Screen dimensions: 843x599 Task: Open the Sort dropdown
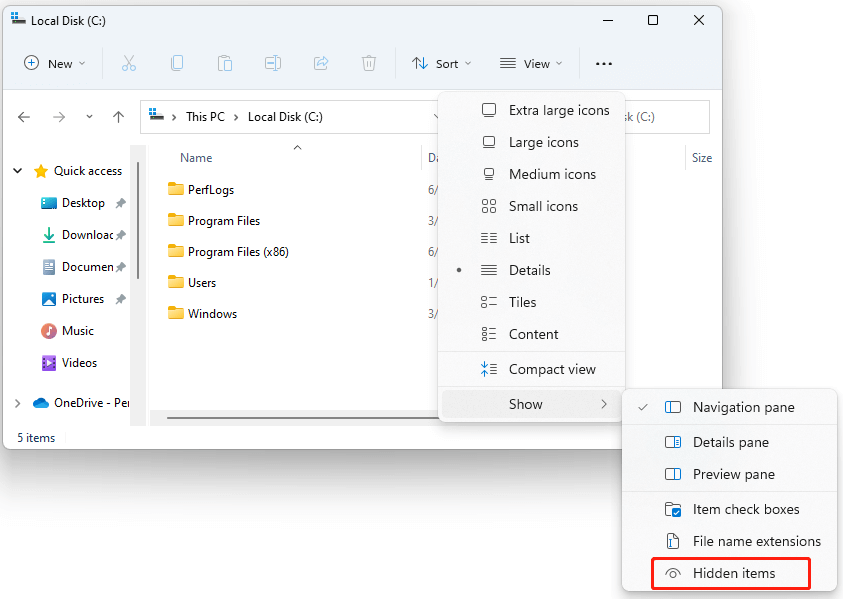441,63
